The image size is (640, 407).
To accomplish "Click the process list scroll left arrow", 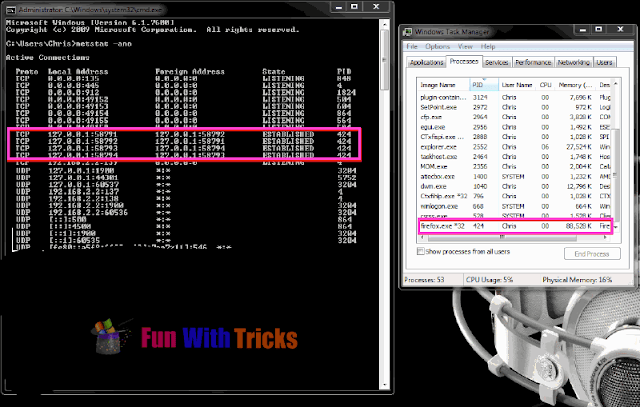I will pos(421,237).
